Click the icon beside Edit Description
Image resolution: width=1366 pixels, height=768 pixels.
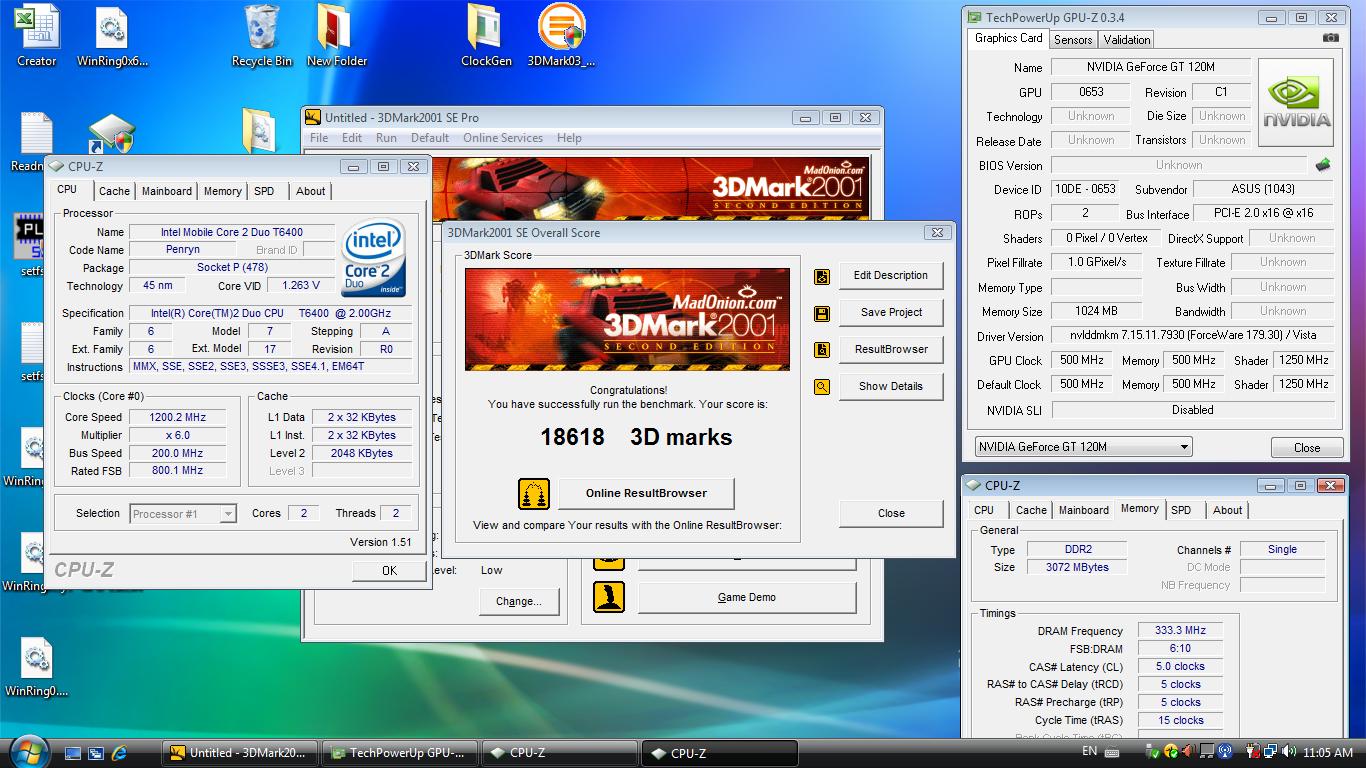822,276
